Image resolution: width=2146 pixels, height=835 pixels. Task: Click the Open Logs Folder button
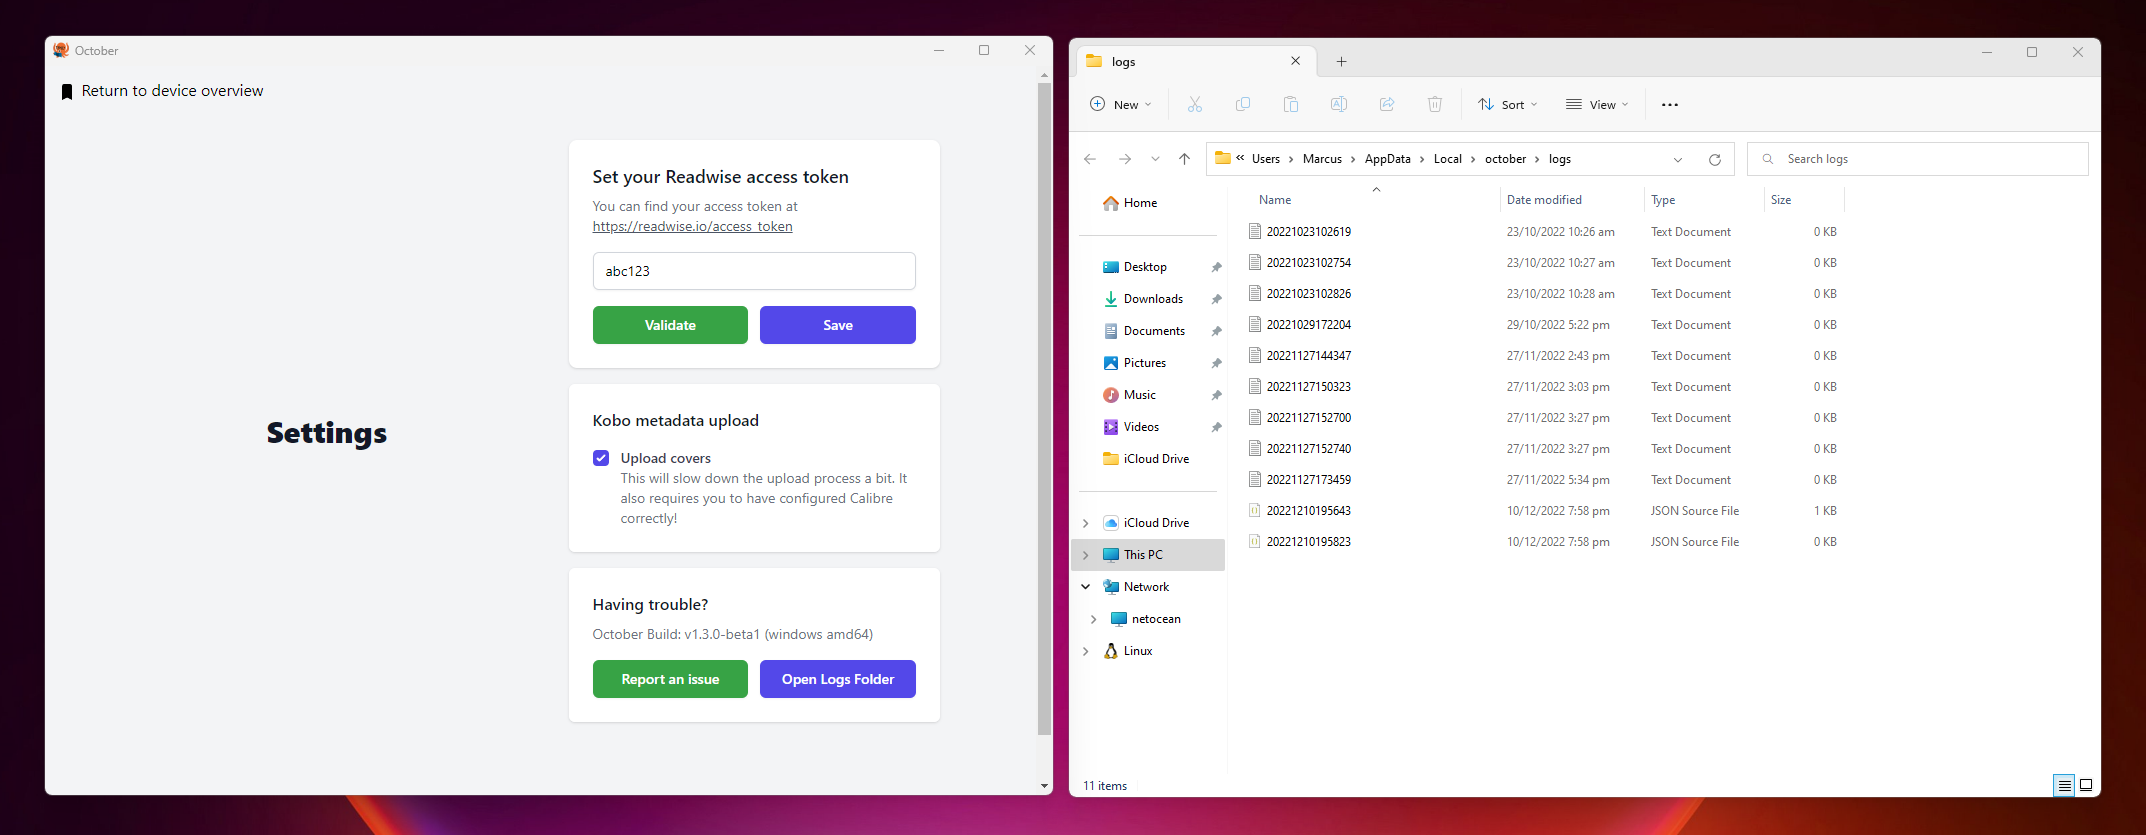838,679
